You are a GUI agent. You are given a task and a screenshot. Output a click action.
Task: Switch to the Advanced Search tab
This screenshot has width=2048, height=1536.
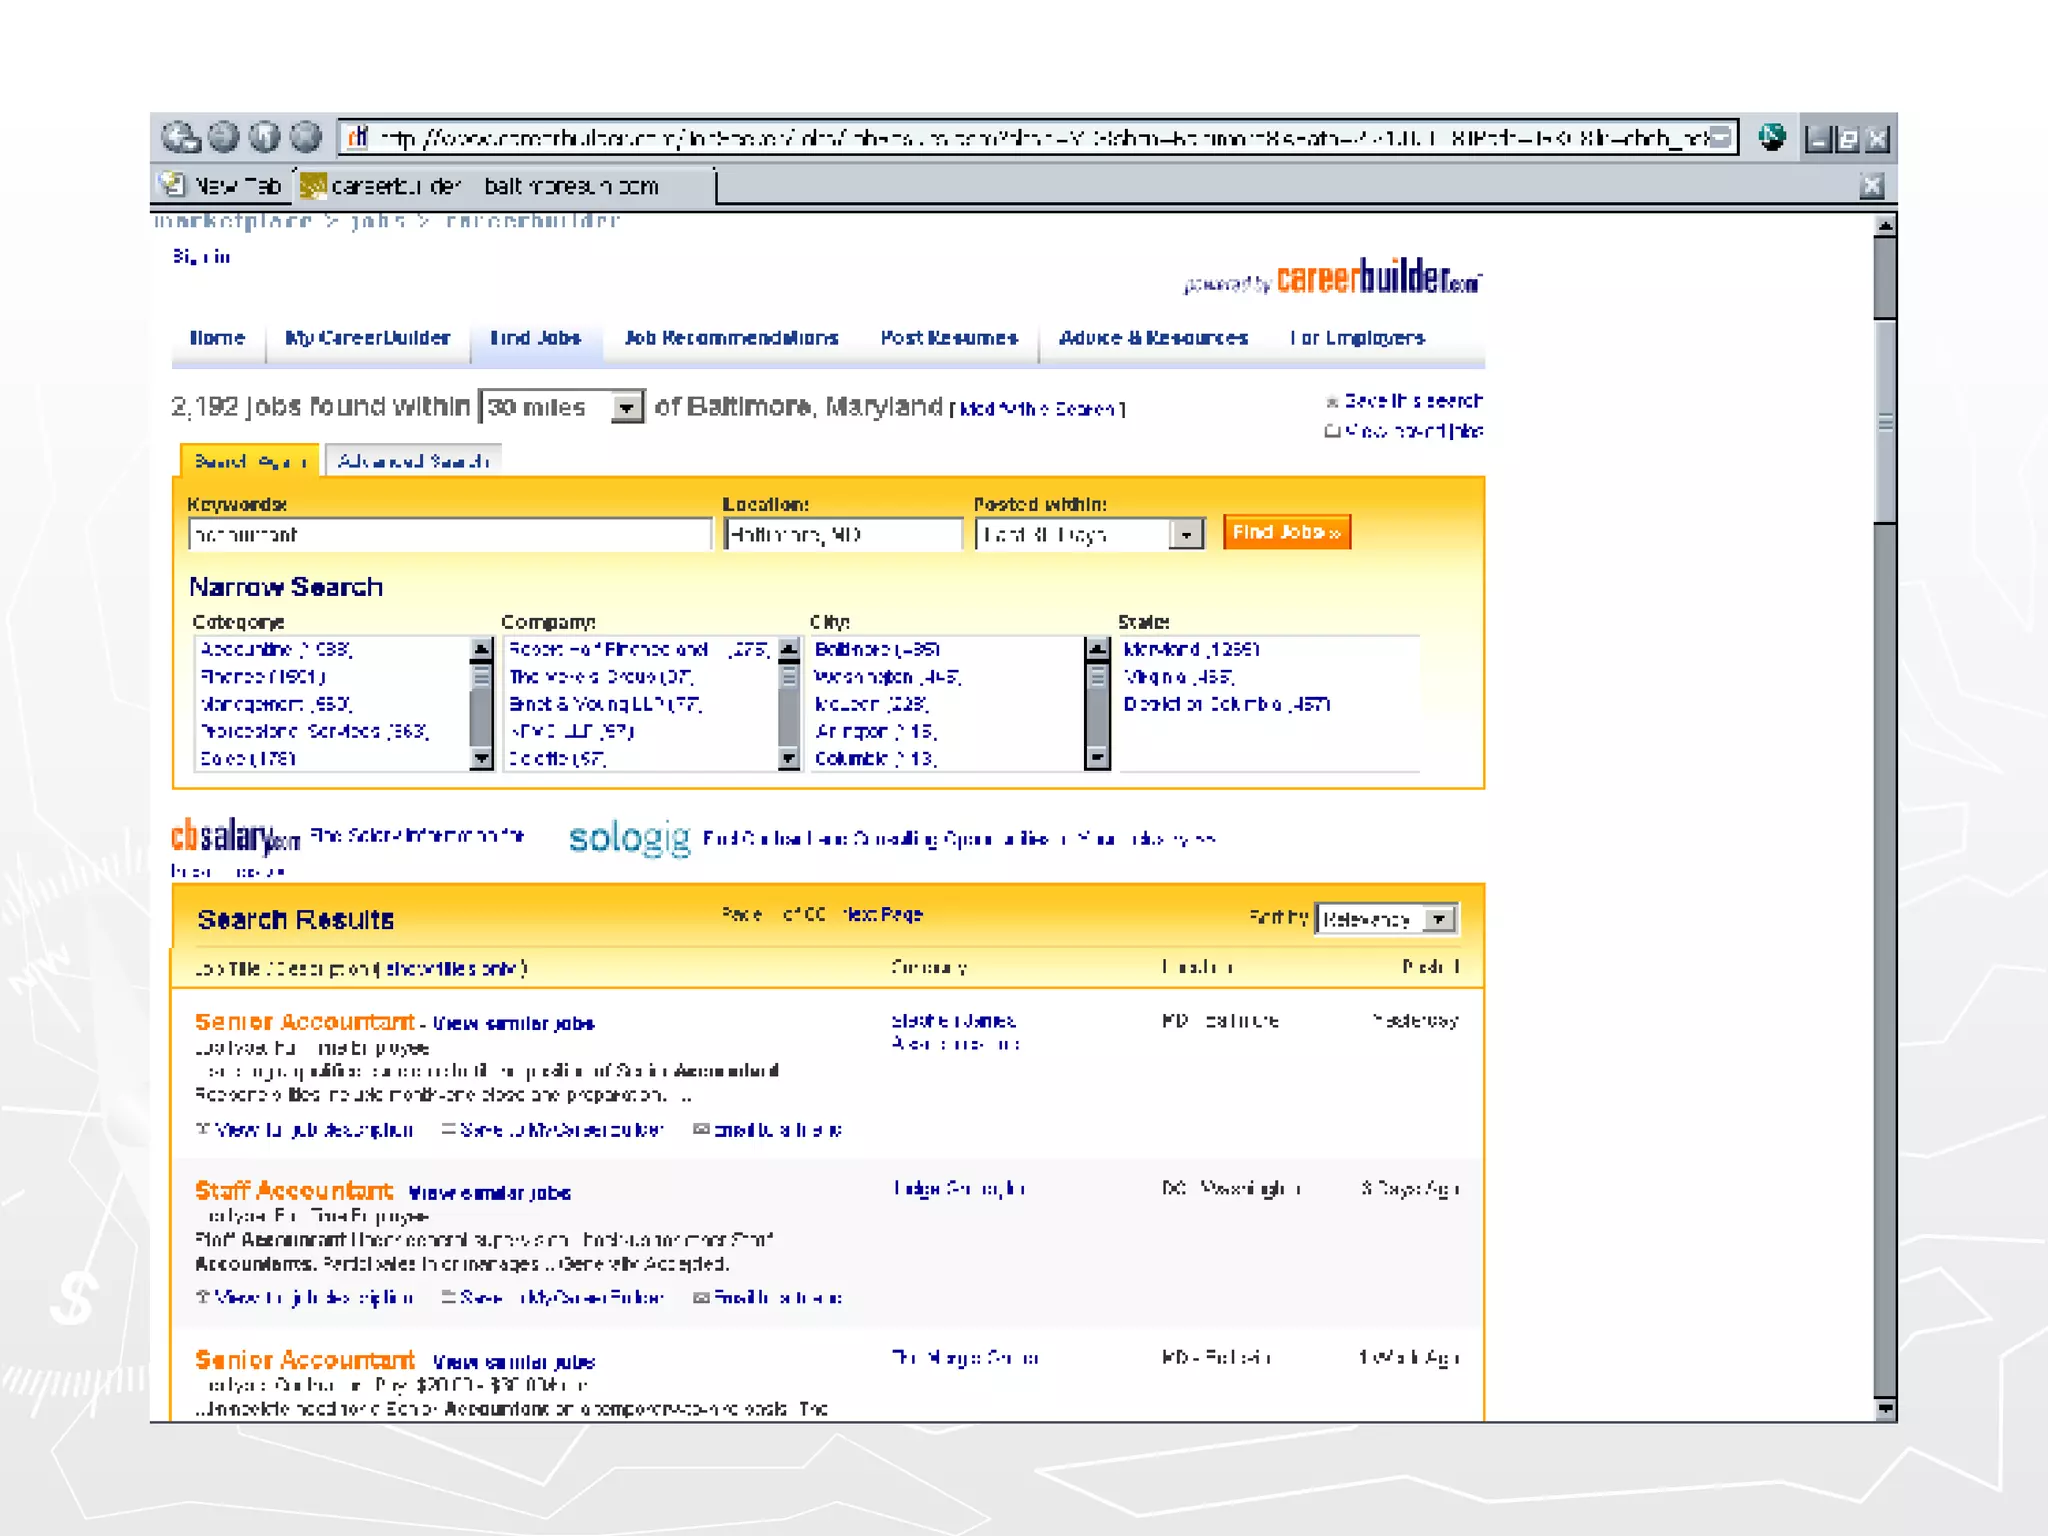(413, 461)
